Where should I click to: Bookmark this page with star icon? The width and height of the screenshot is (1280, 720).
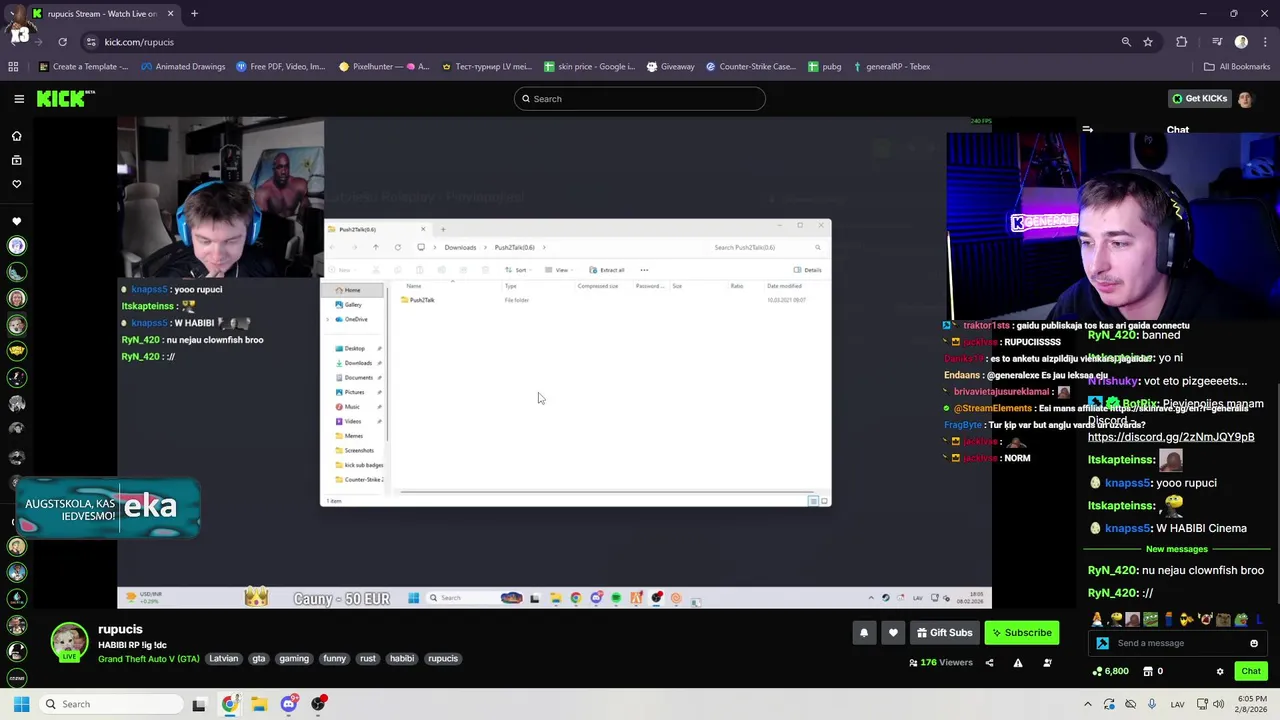[x=1148, y=42]
